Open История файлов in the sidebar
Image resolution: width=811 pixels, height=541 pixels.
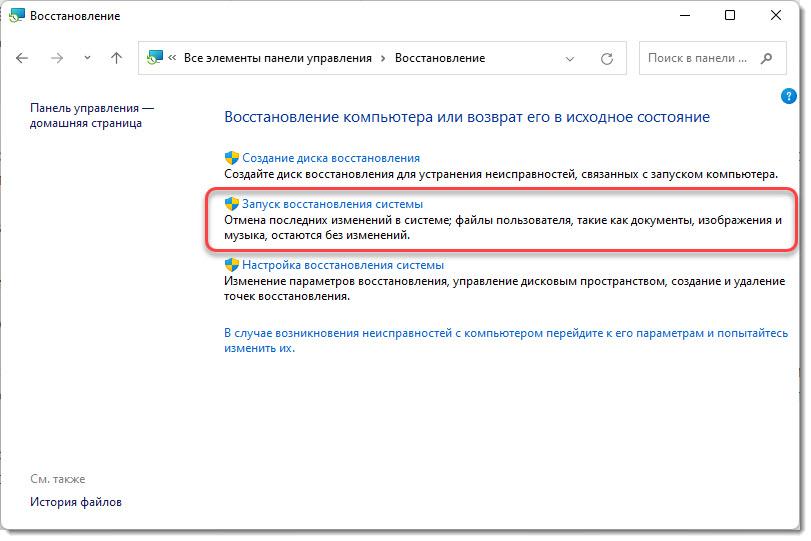click(x=76, y=502)
